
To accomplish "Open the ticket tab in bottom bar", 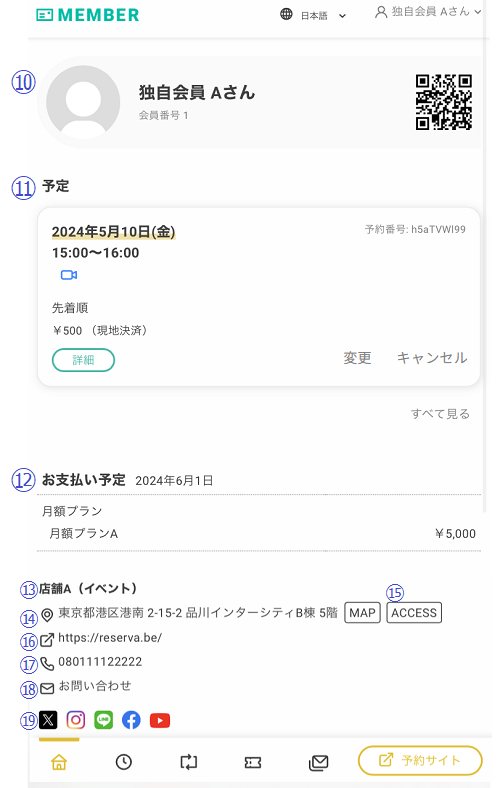I will pos(253,762).
